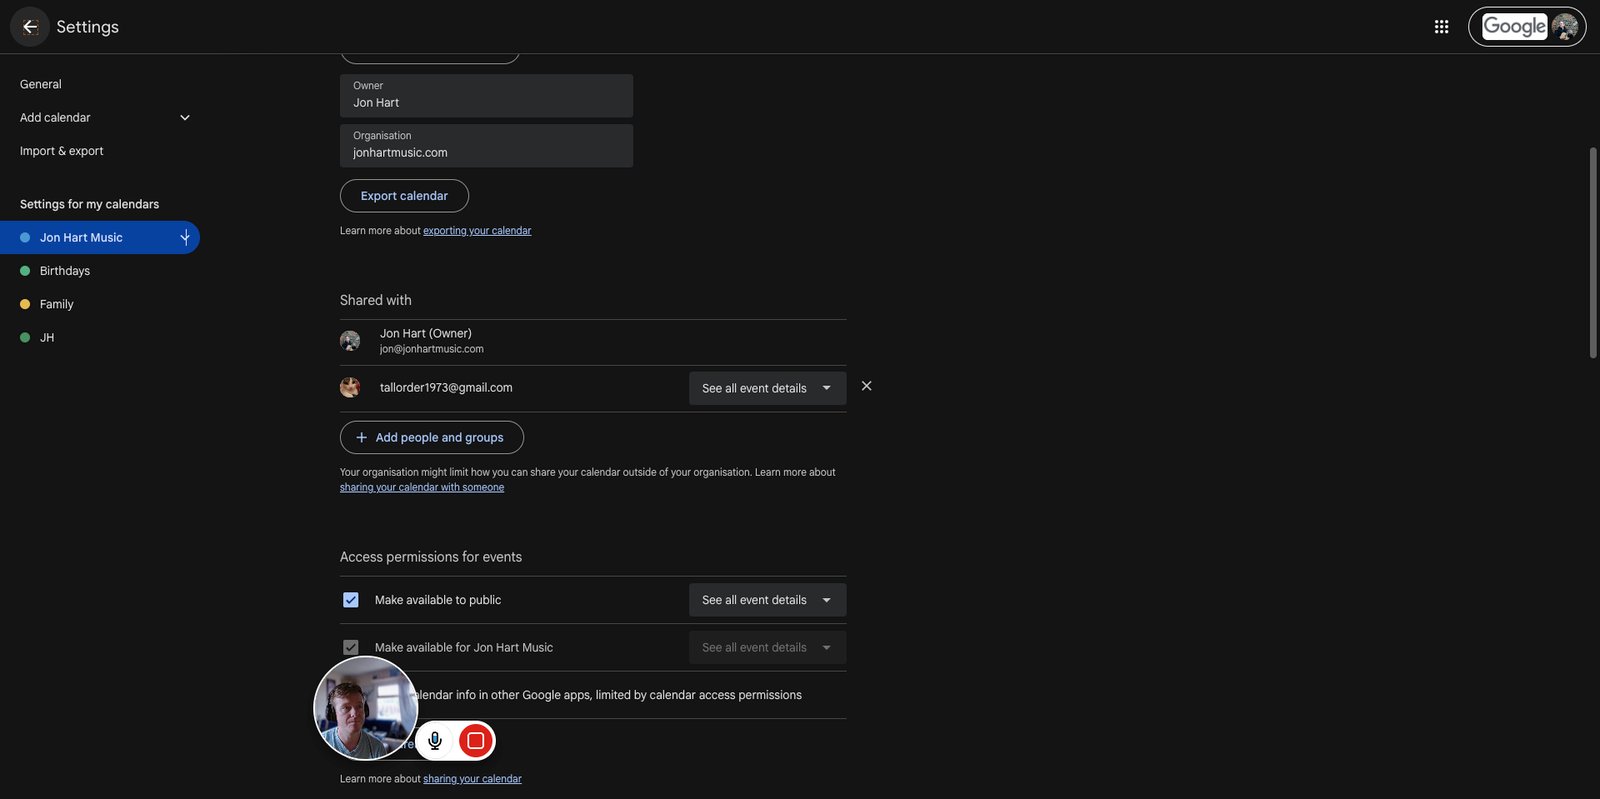The image size is (1600, 799).
Task: Stop the screen recording
Action: [476, 741]
